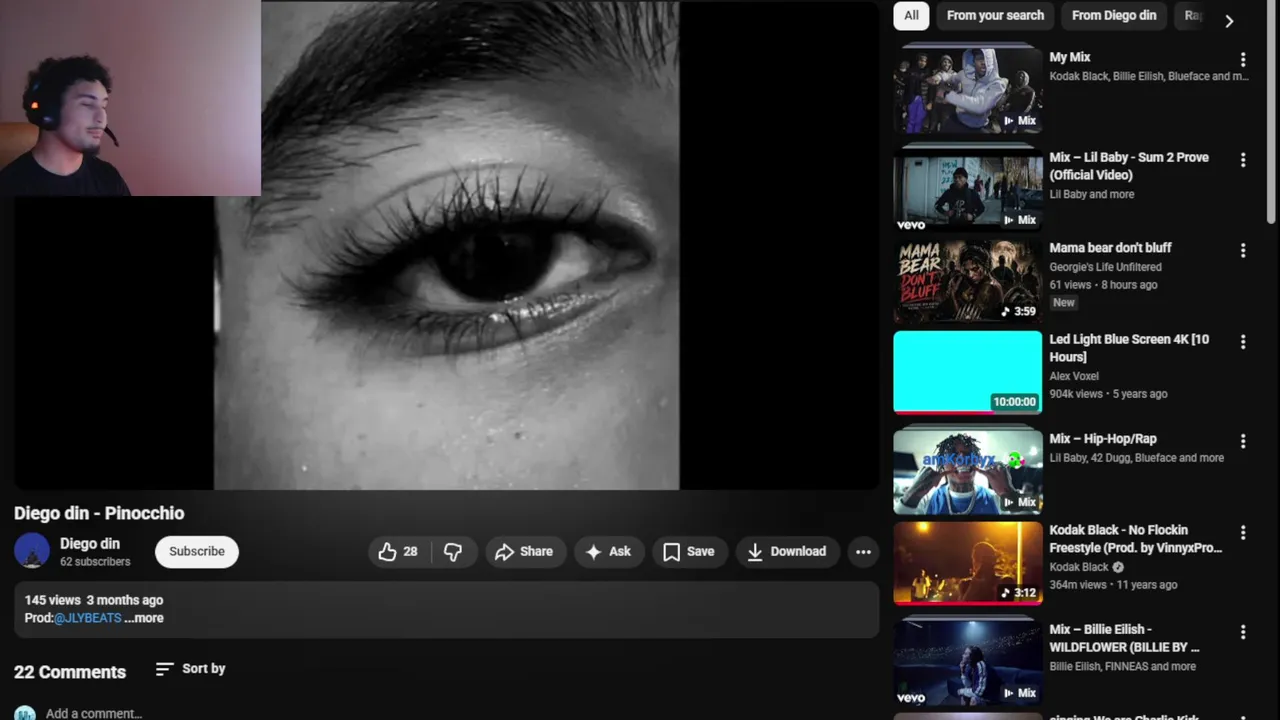Open Mix Billie Eilish WILDFLOWER title

tap(1124, 638)
